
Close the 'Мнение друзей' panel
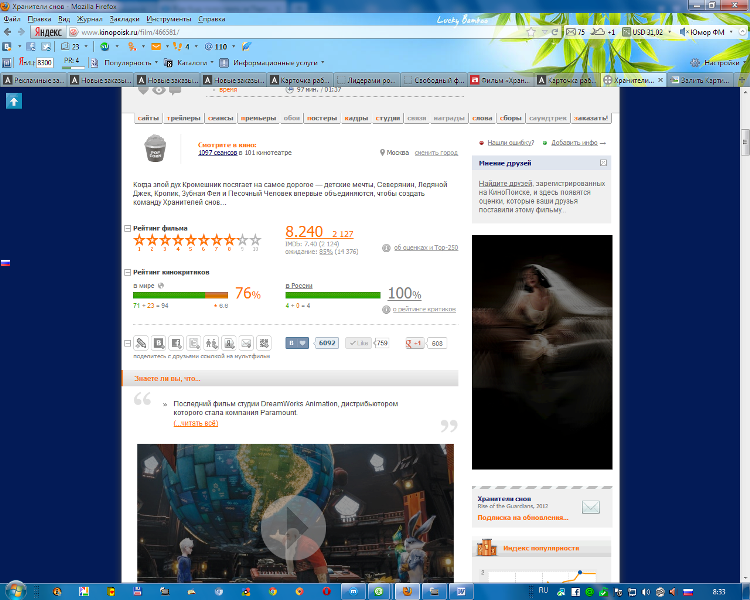click(x=603, y=163)
